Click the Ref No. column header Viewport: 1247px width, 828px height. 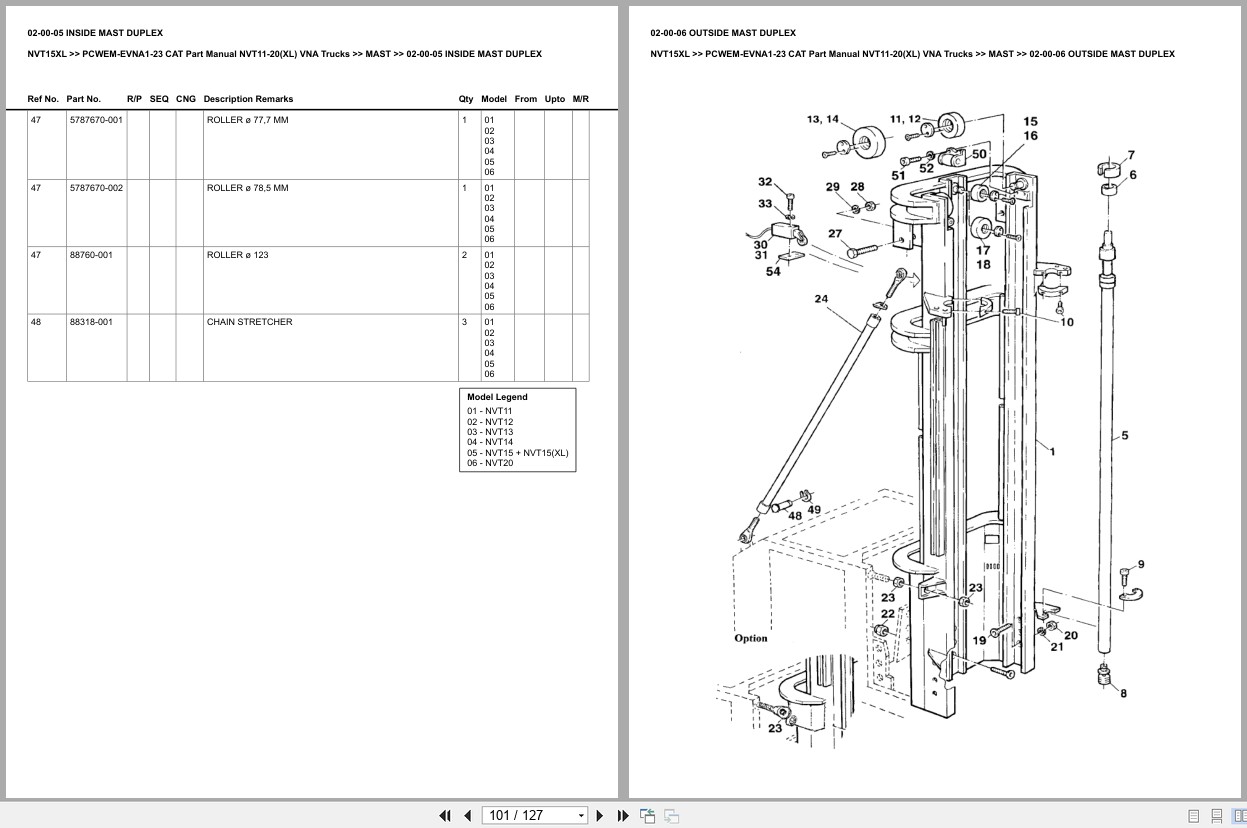43,99
